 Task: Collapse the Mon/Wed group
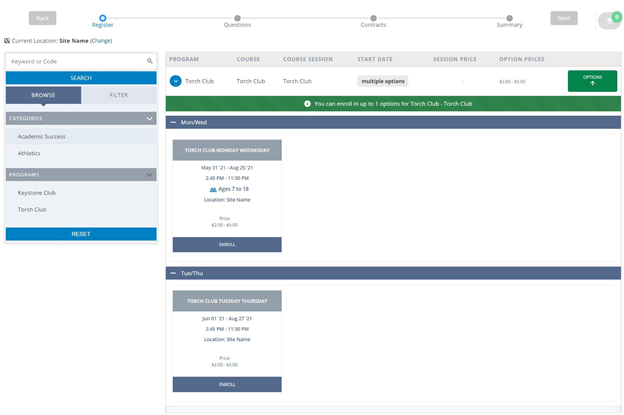[x=173, y=122]
